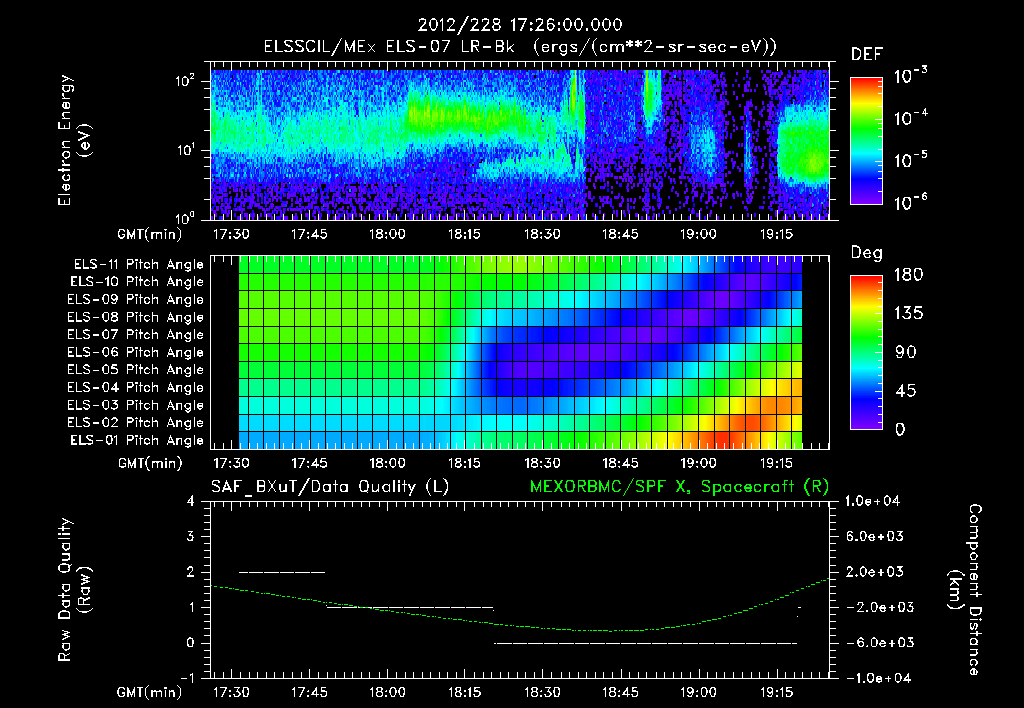1024x708 pixels.
Task: Click 'ELS-07 Pitch Angle' row label
Action: [136, 334]
